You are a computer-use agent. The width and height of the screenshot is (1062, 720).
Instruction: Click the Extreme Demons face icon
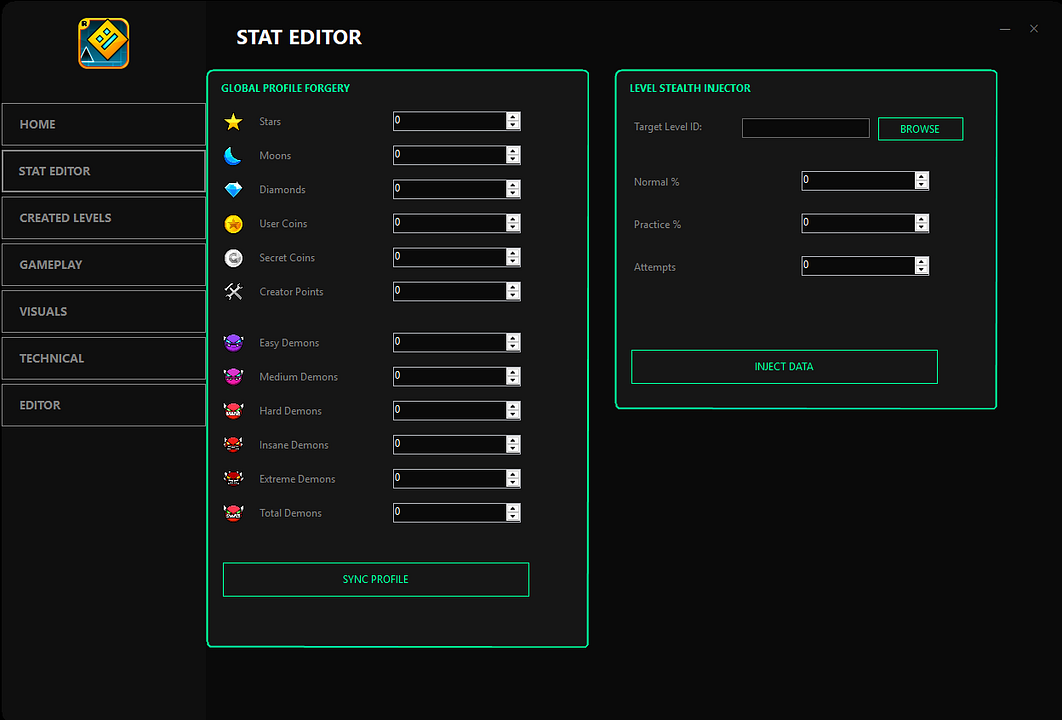click(233, 479)
